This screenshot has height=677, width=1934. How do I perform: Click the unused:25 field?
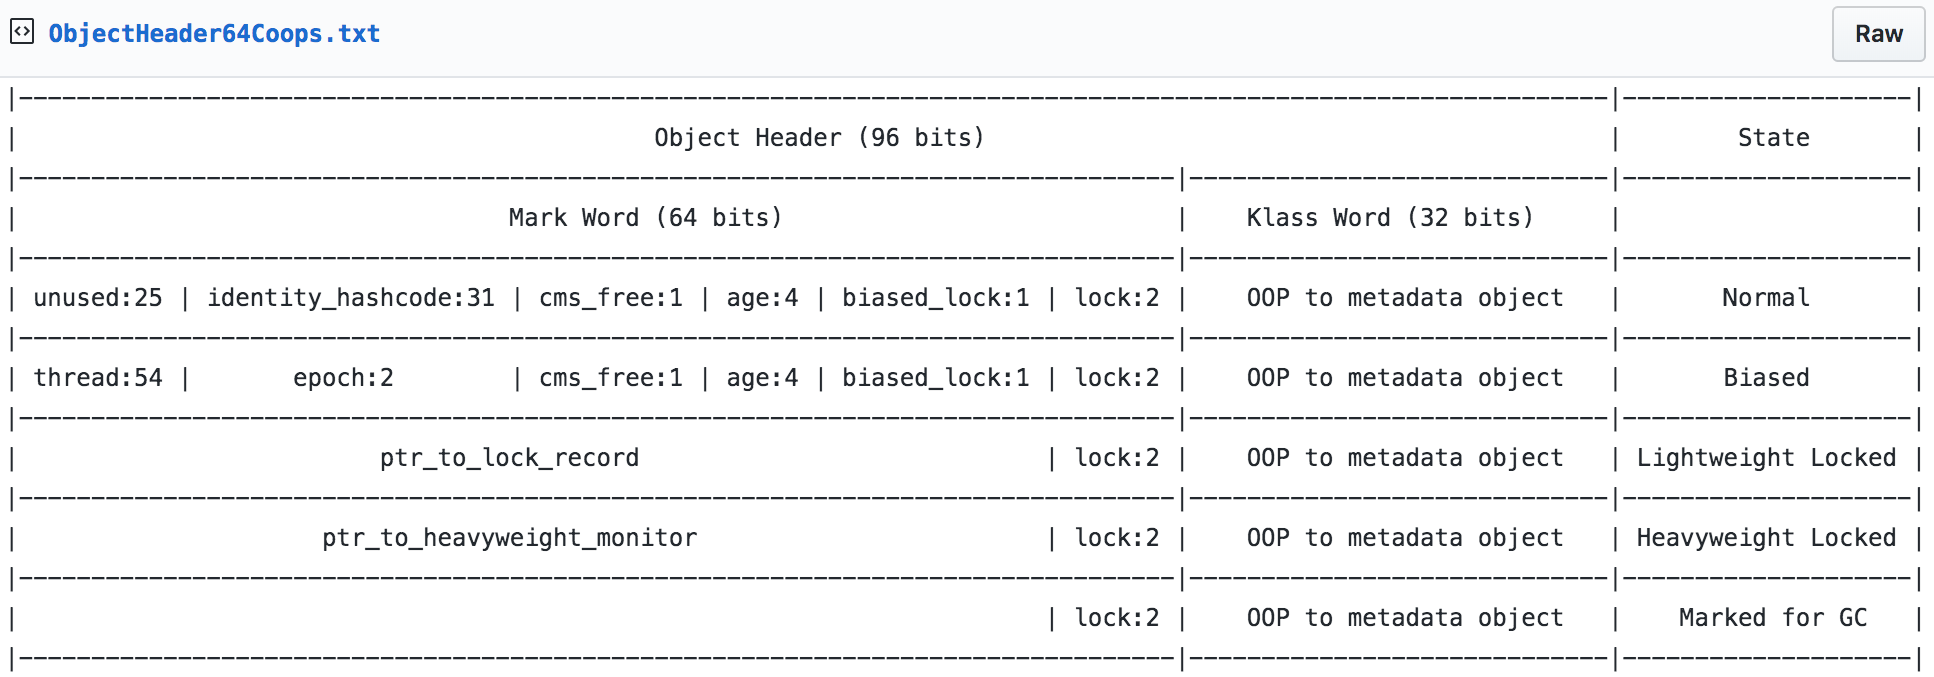[98, 298]
